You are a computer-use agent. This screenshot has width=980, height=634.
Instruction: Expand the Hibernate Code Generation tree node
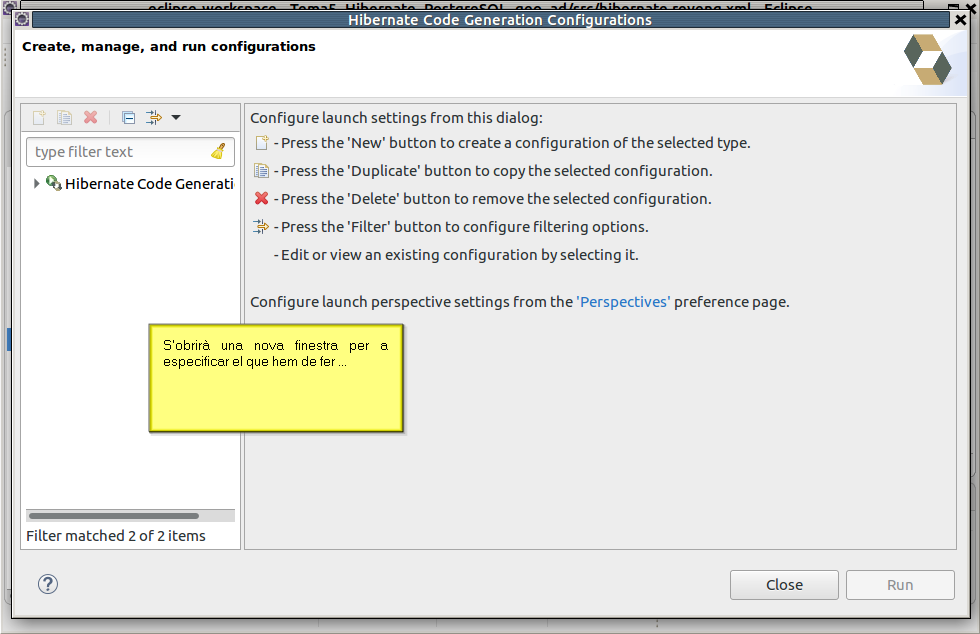click(x=36, y=183)
